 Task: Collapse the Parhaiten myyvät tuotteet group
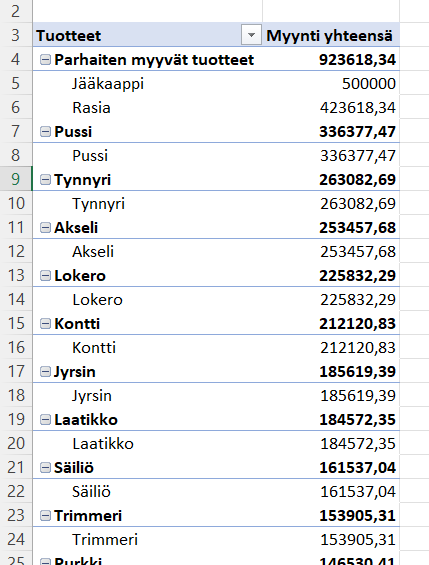tap(45, 60)
